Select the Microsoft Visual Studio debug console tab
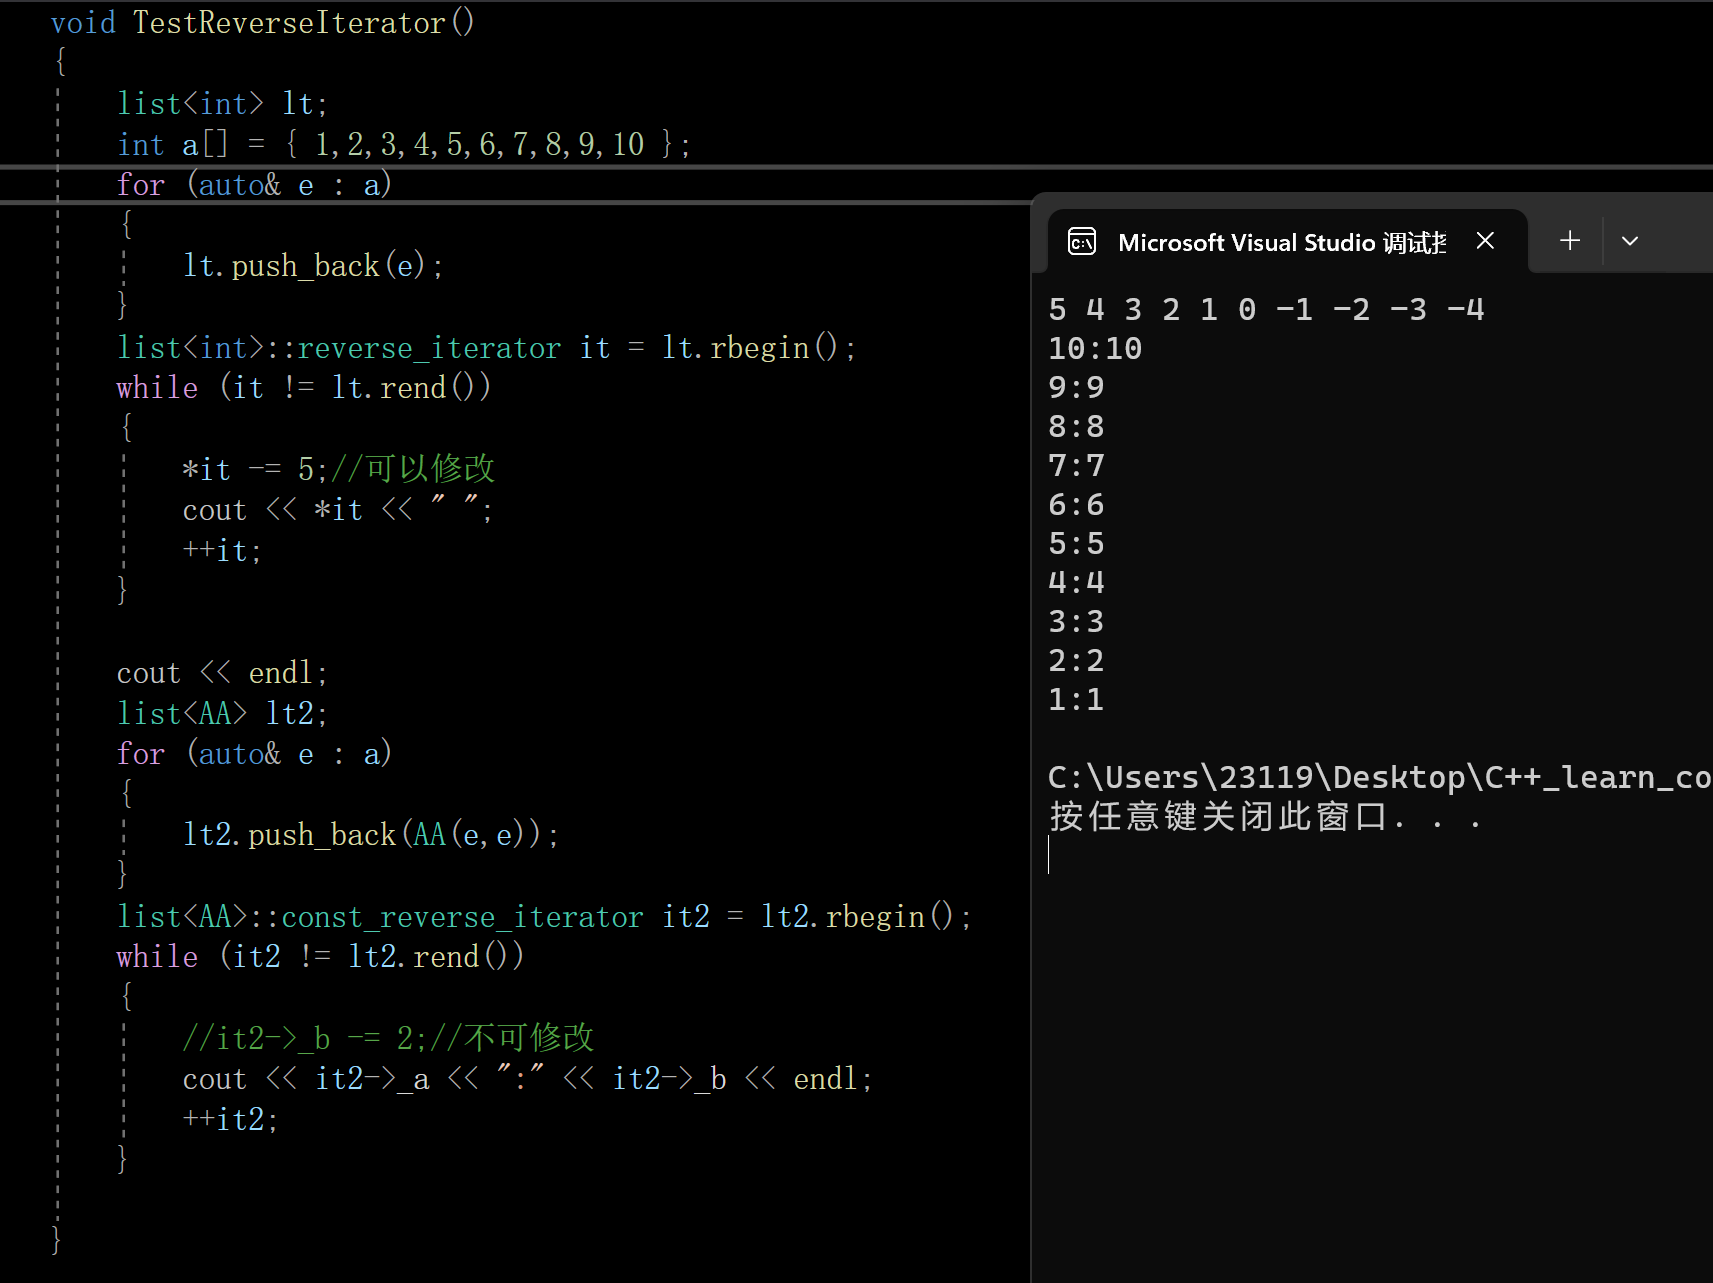This screenshot has height=1283, width=1713. coord(1287,242)
